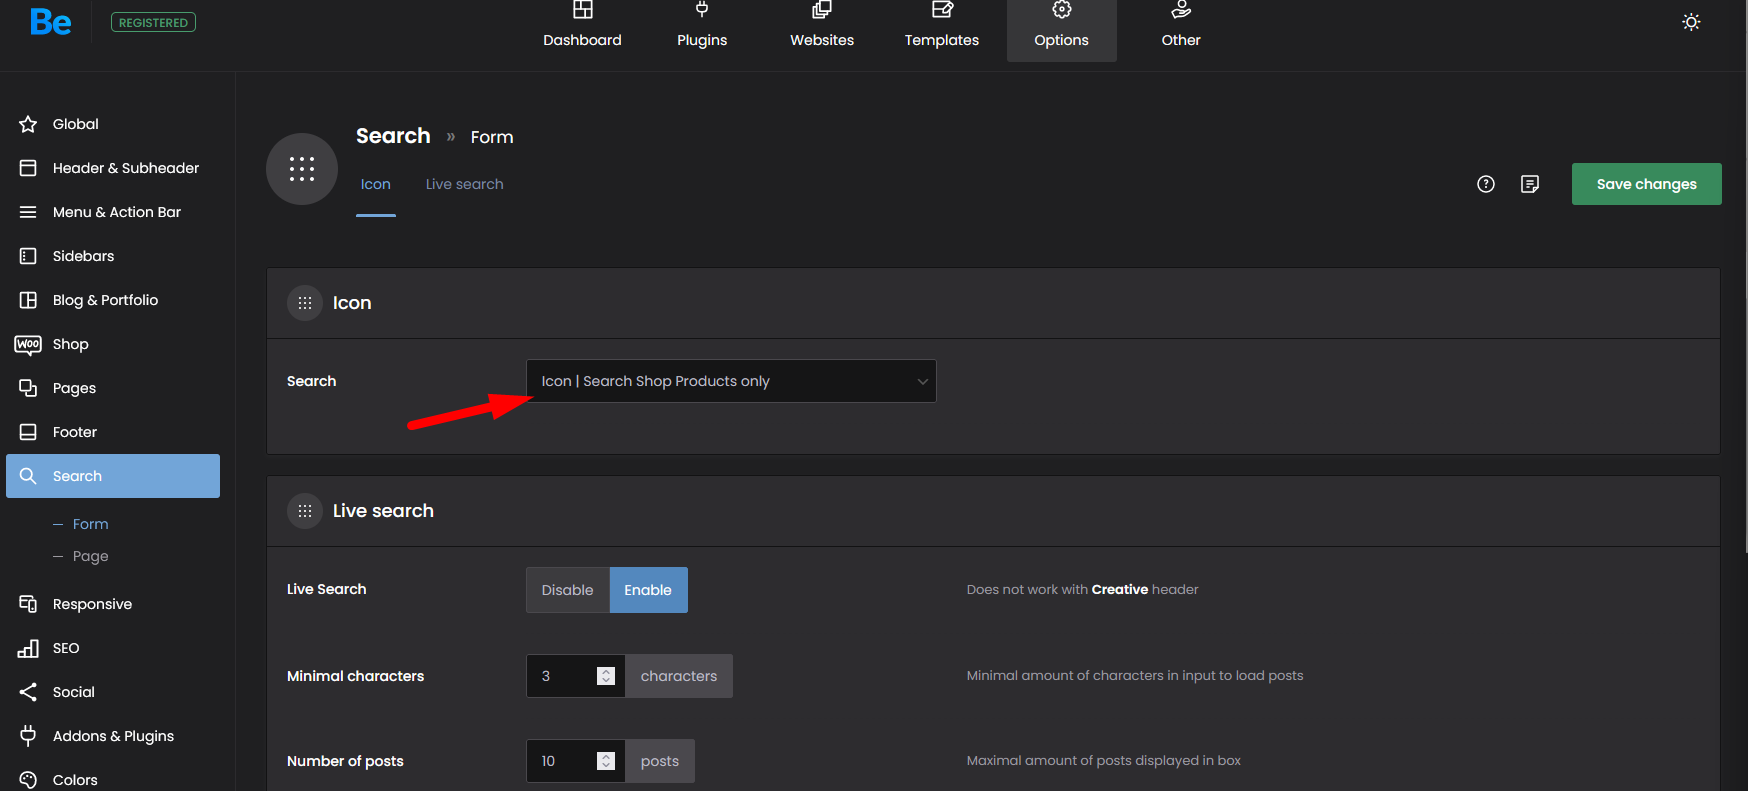Open help via question mark icon
Screen dimensions: 1748x791
(x=1486, y=184)
